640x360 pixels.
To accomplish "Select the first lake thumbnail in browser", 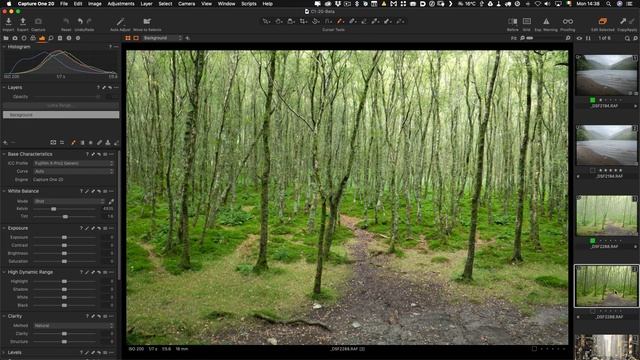I will (606, 75).
